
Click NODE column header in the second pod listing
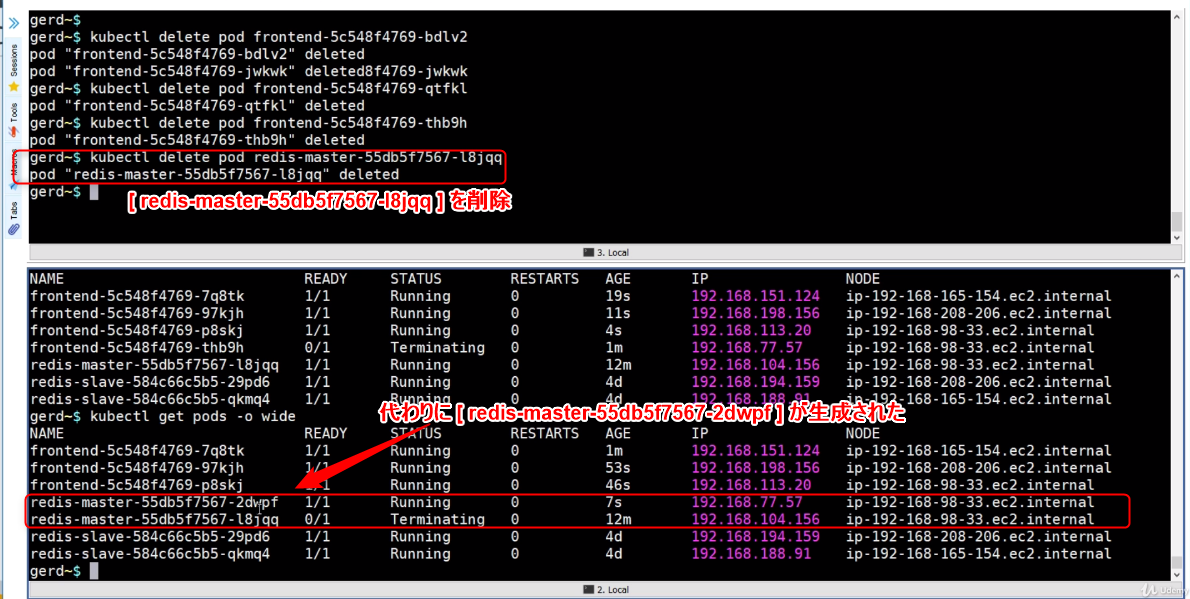coord(862,433)
